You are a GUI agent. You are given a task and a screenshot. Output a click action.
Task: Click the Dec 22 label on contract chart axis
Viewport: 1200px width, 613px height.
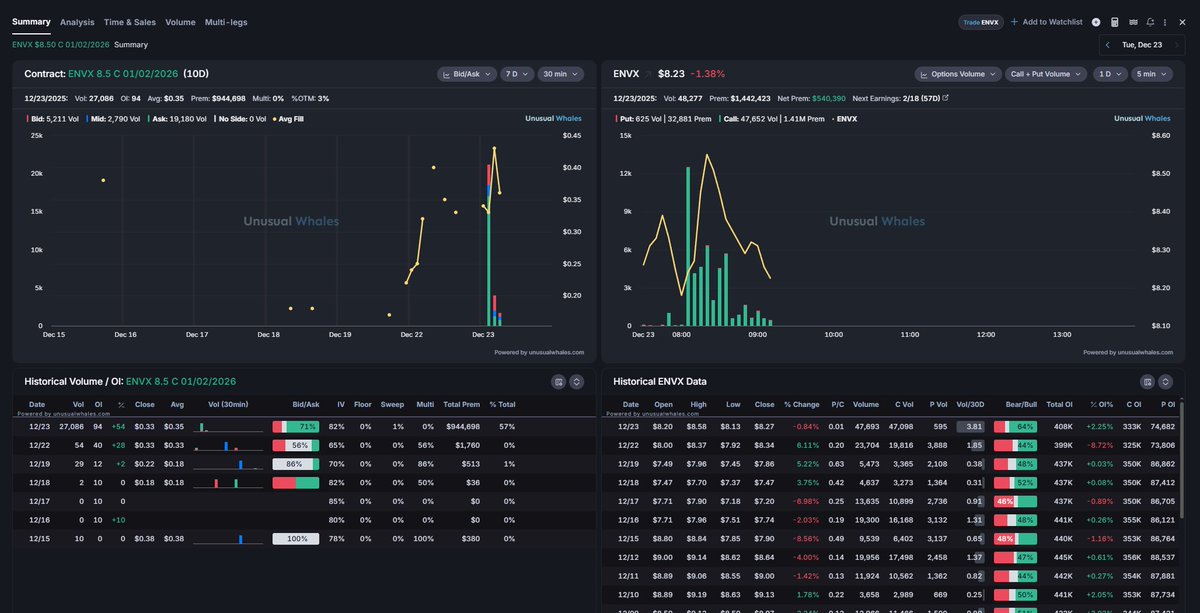[411, 335]
